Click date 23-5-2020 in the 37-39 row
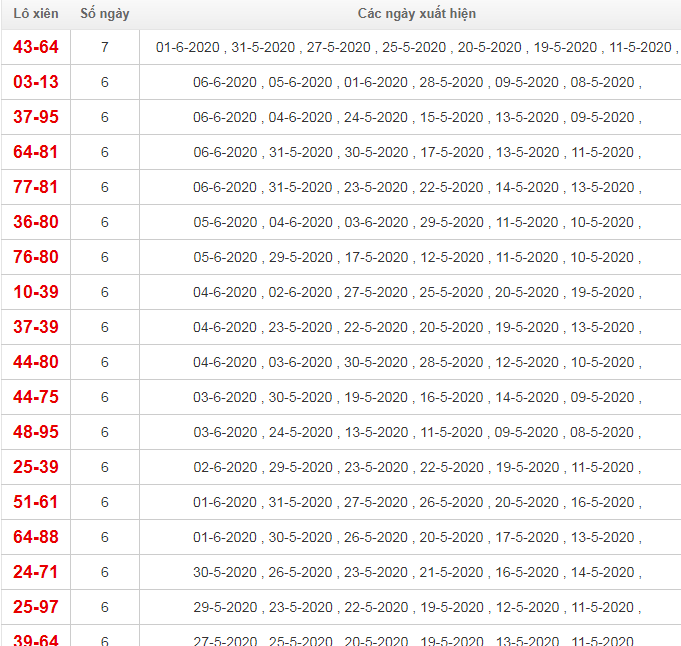Image resolution: width=681 pixels, height=646 pixels. point(301,327)
